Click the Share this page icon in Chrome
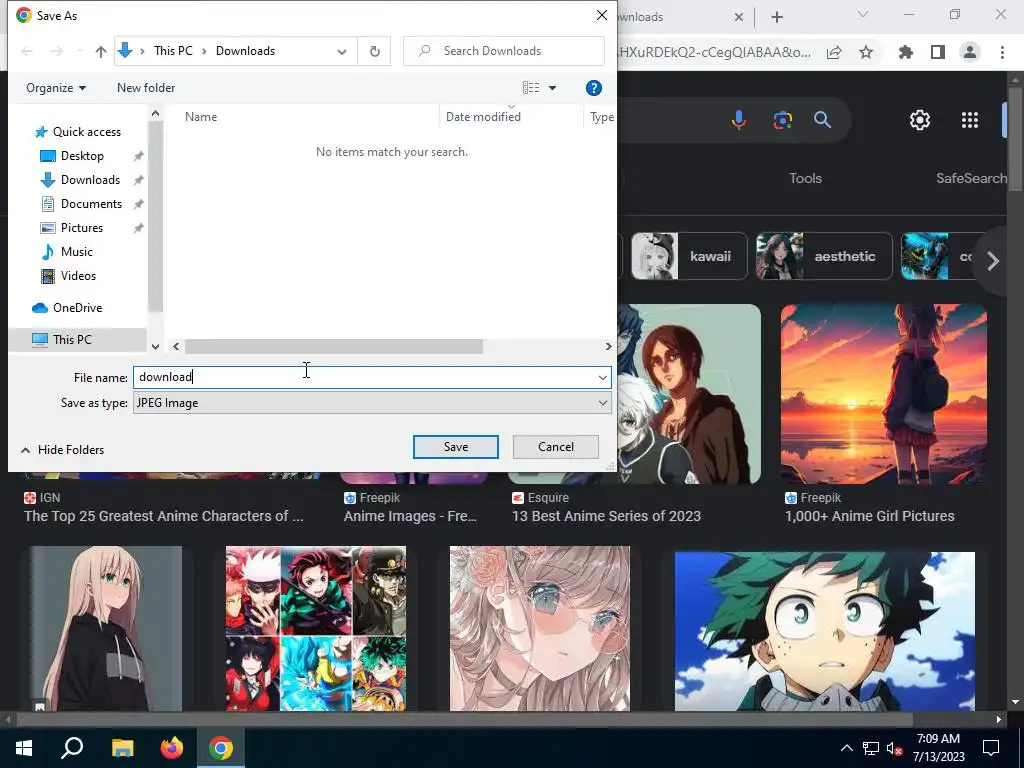This screenshot has width=1024, height=768. pos(834,52)
